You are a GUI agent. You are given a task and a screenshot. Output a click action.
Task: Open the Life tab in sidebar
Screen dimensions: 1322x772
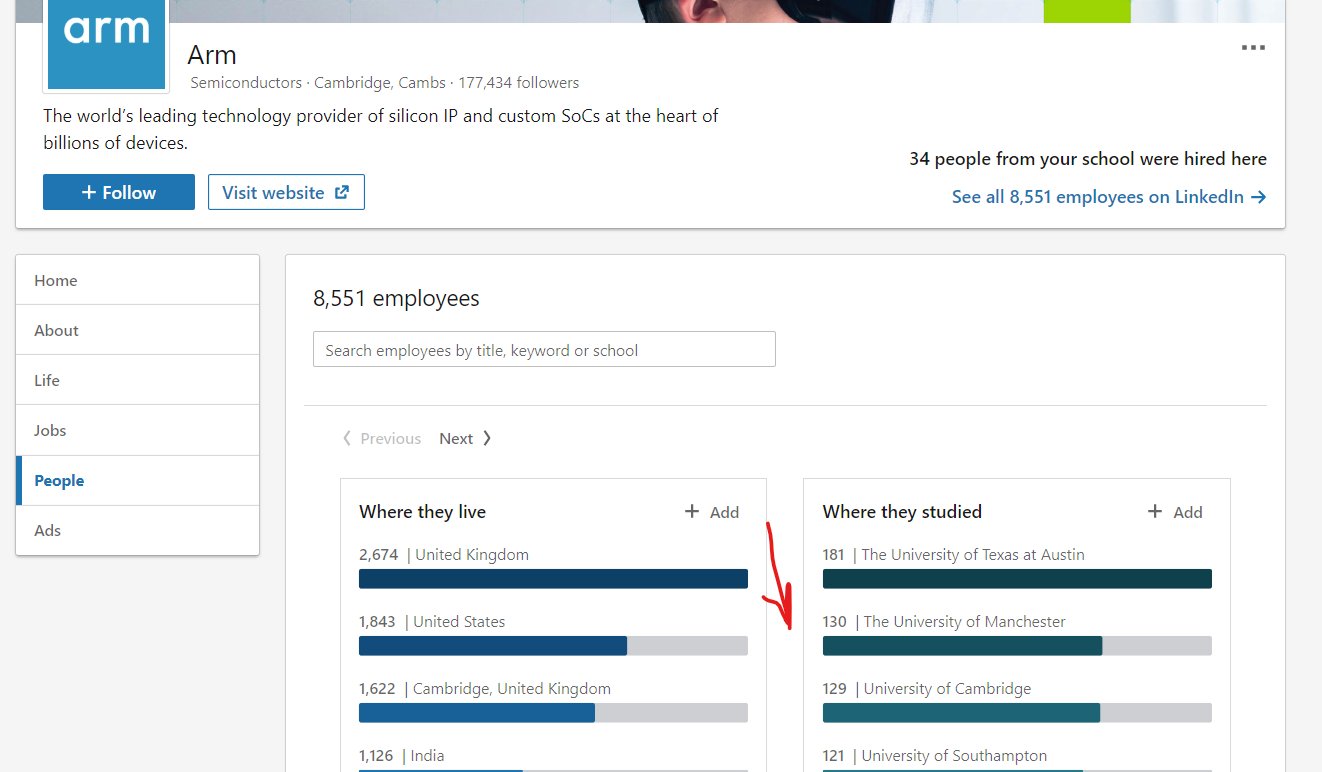pyautogui.click(x=138, y=380)
